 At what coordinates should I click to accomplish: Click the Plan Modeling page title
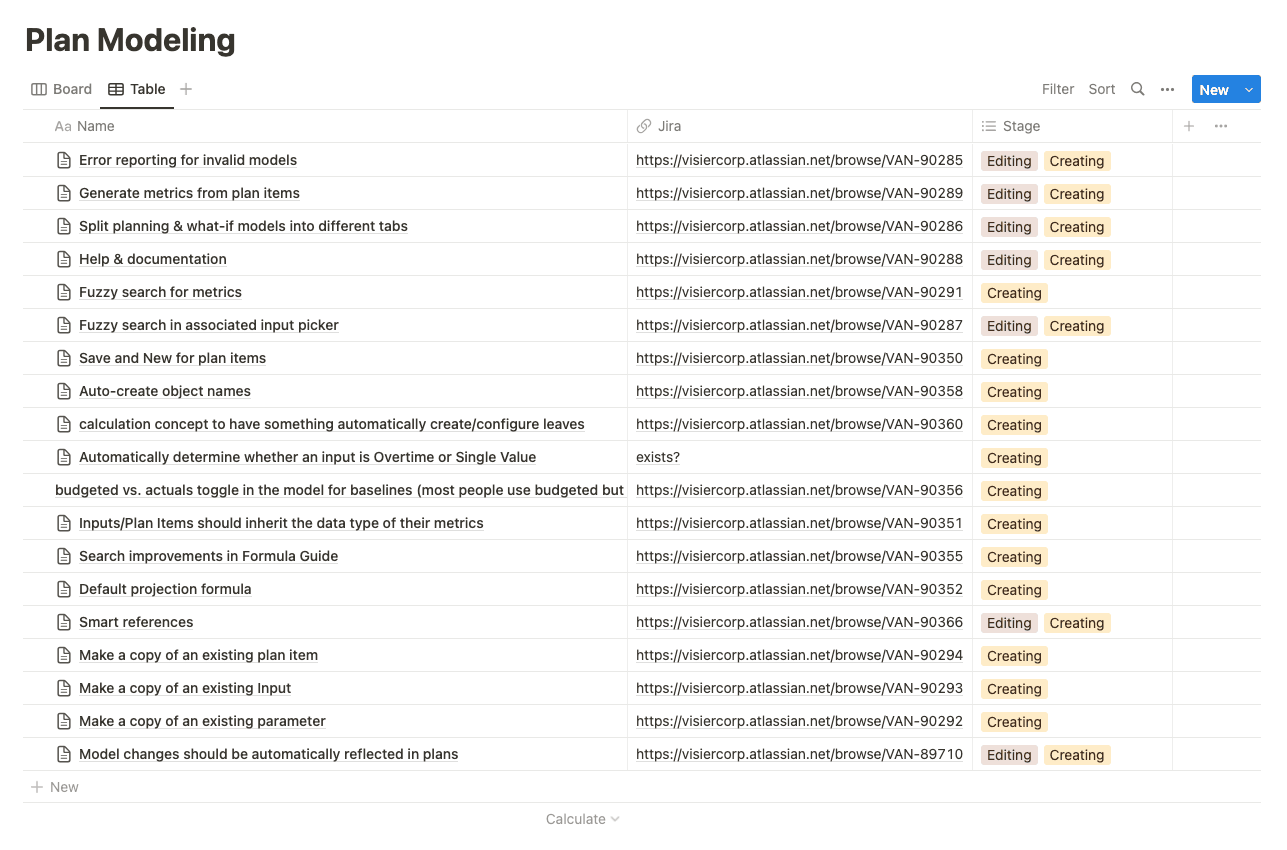pyautogui.click(x=130, y=40)
